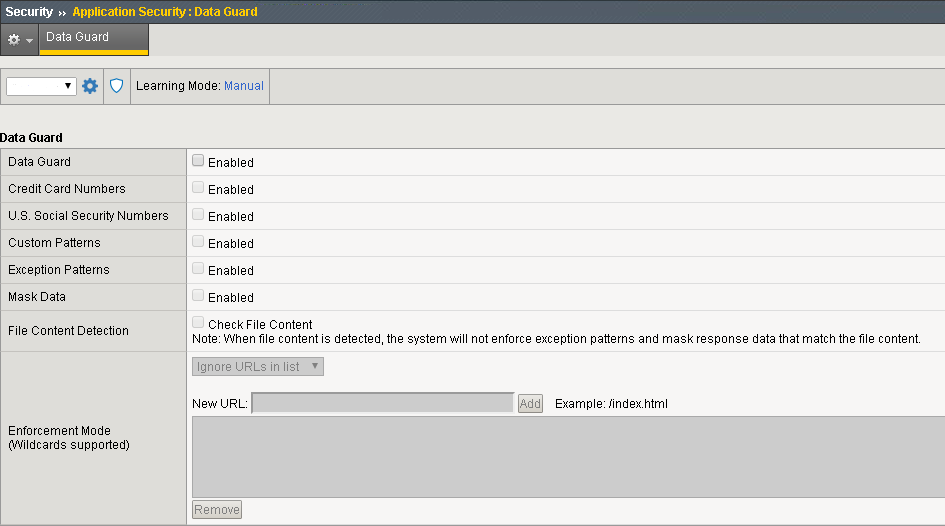The width and height of the screenshot is (945, 526).
Task: Click the blue shield enforcement icon
Action: (116, 86)
